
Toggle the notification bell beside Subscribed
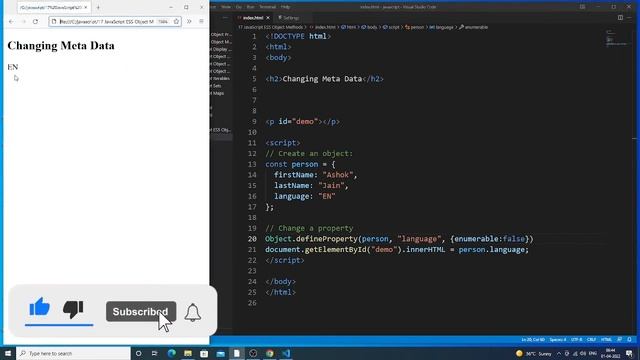193,313
